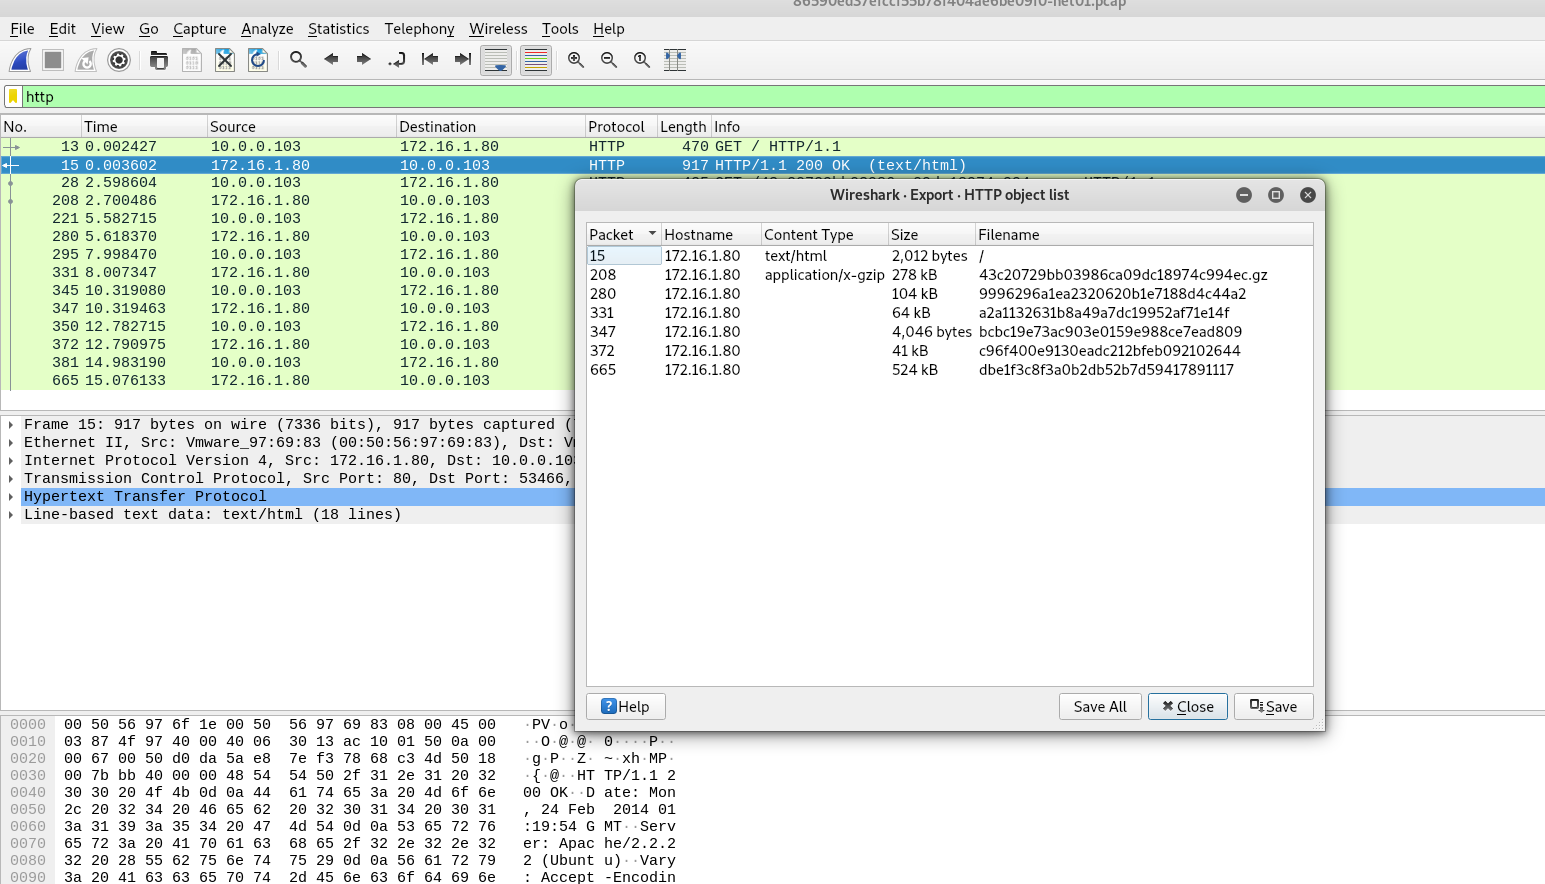Viewport: 1545px width, 884px height.
Task: Expand Hypertext Transfer Protocol section
Action: 11,497
